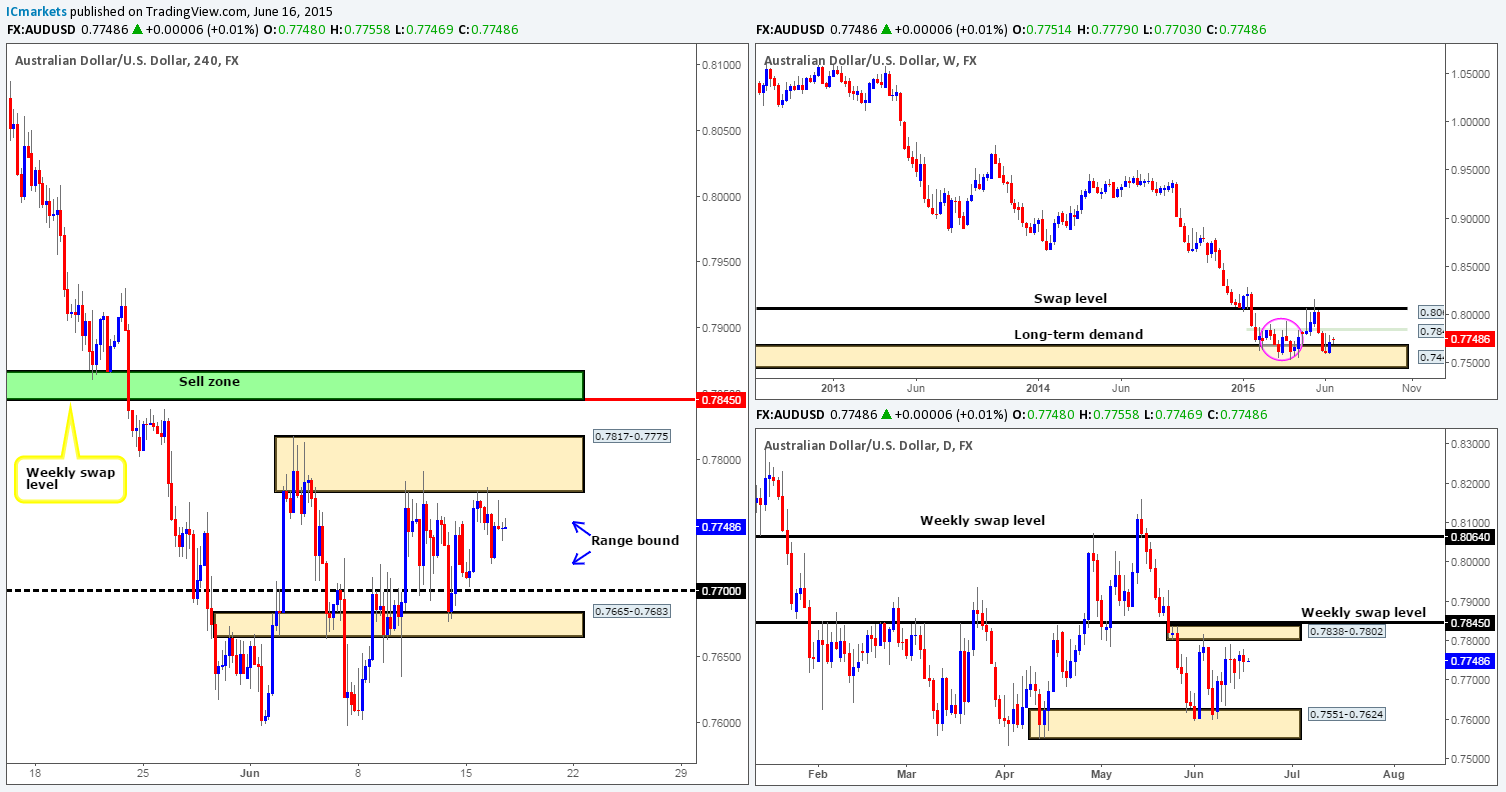
Task: Click the '2014' label on the weekly time axis
Action: [x=1038, y=387]
